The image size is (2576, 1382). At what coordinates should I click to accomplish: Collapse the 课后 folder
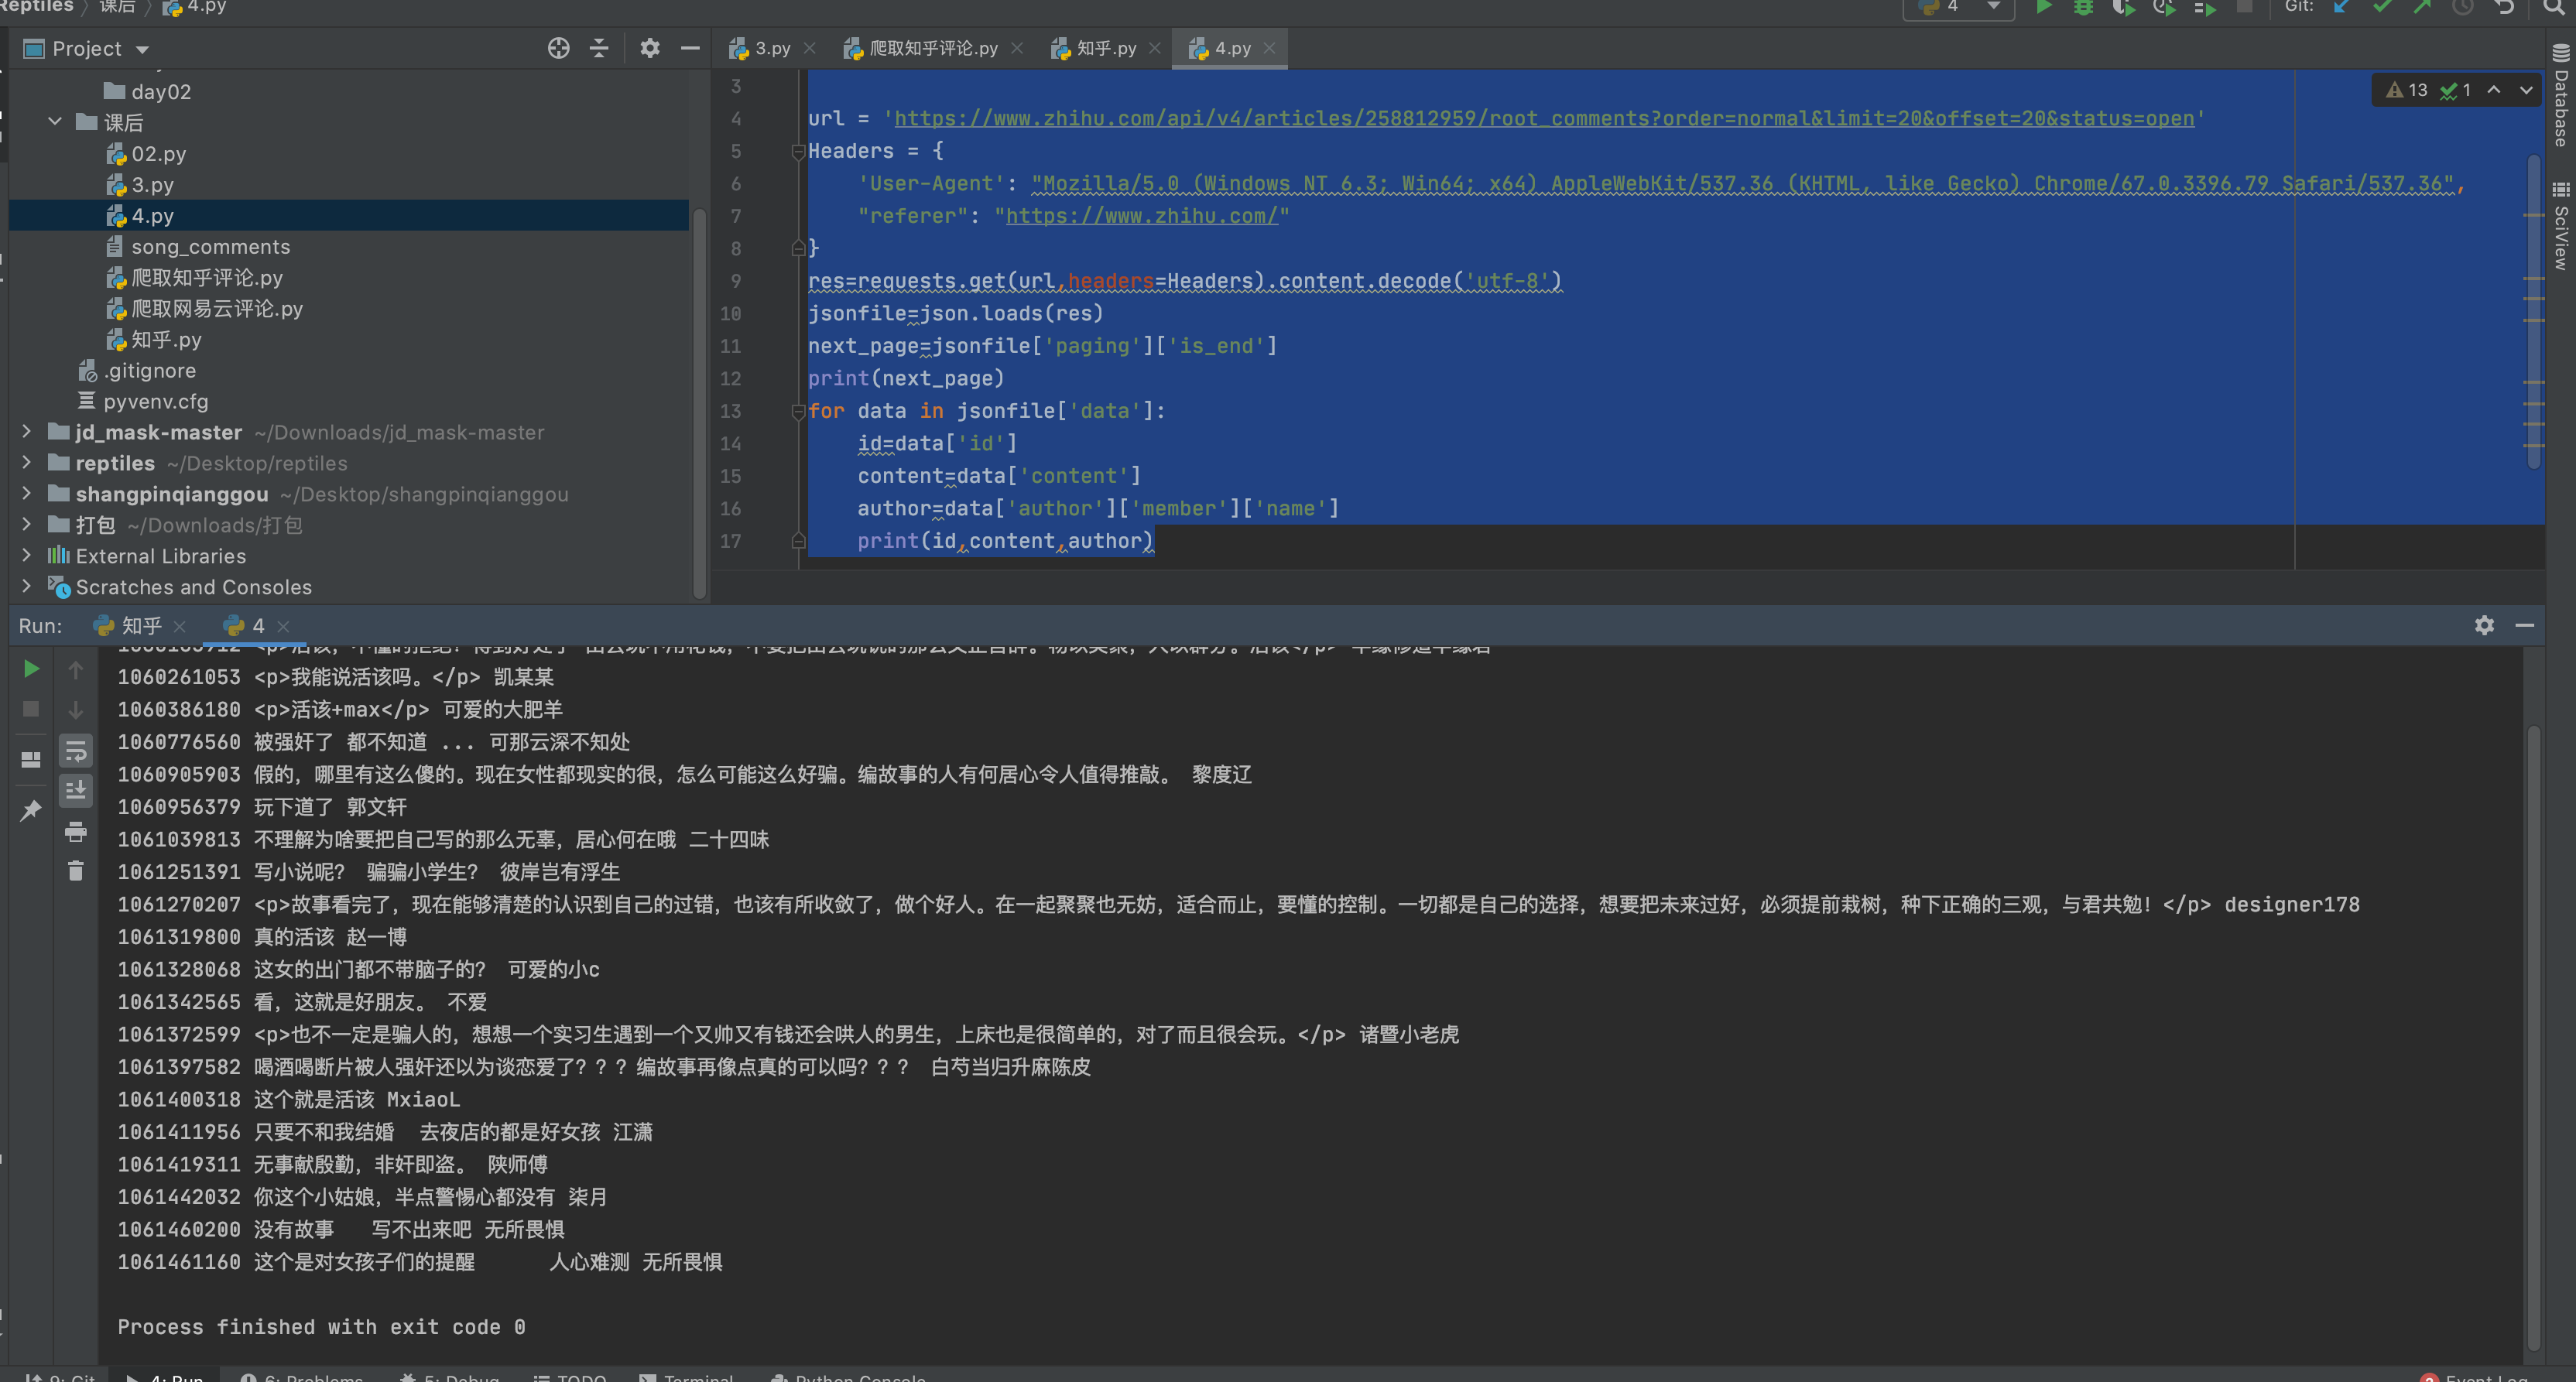coord(55,122)
